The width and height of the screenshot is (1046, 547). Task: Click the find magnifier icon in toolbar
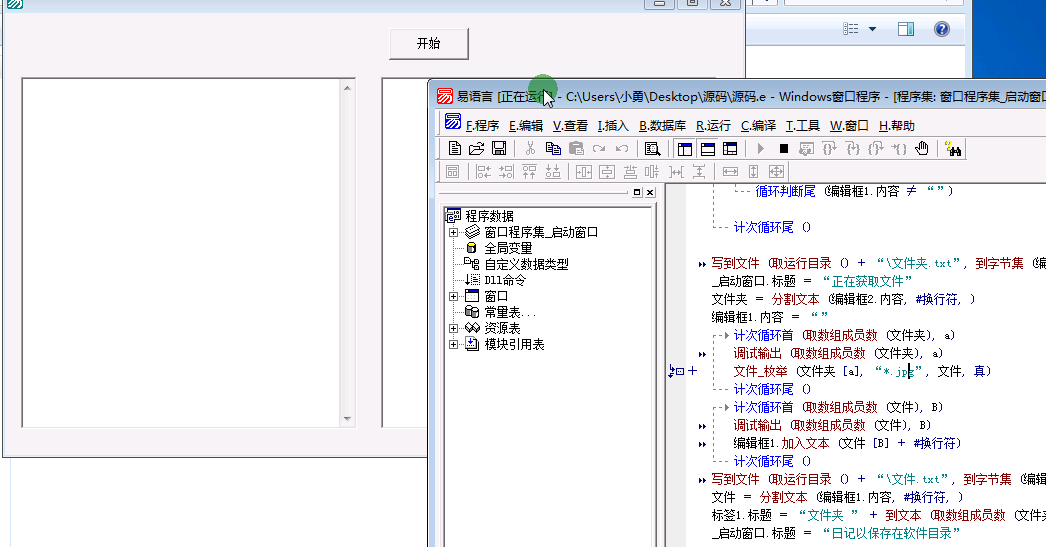click(652, 148)
